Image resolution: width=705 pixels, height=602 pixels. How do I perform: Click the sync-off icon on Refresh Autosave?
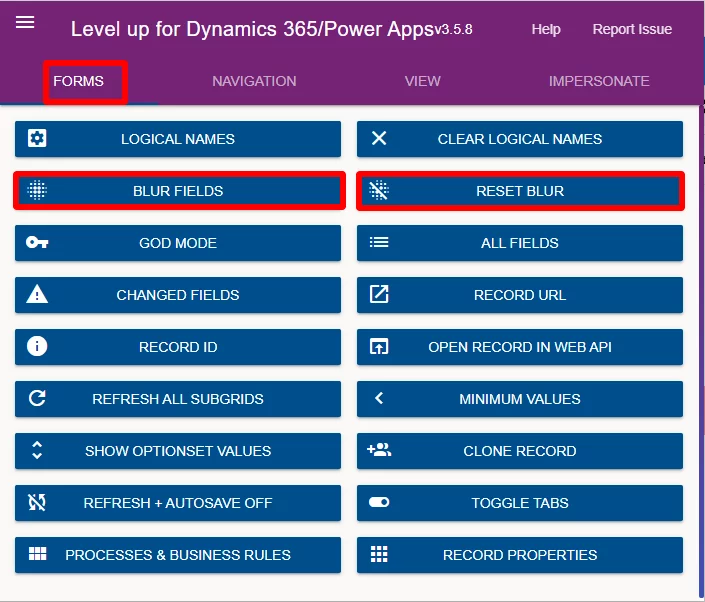[37, 502]
